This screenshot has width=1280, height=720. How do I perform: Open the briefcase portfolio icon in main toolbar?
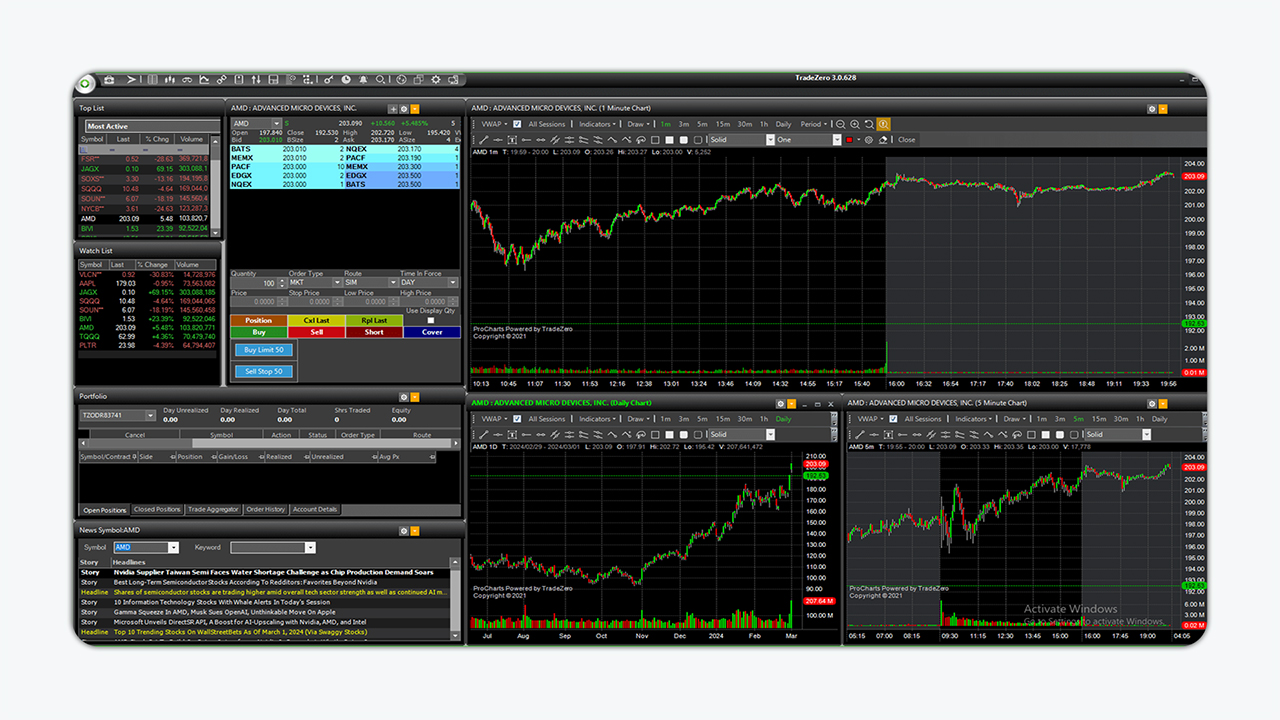(x=109, y=80)
